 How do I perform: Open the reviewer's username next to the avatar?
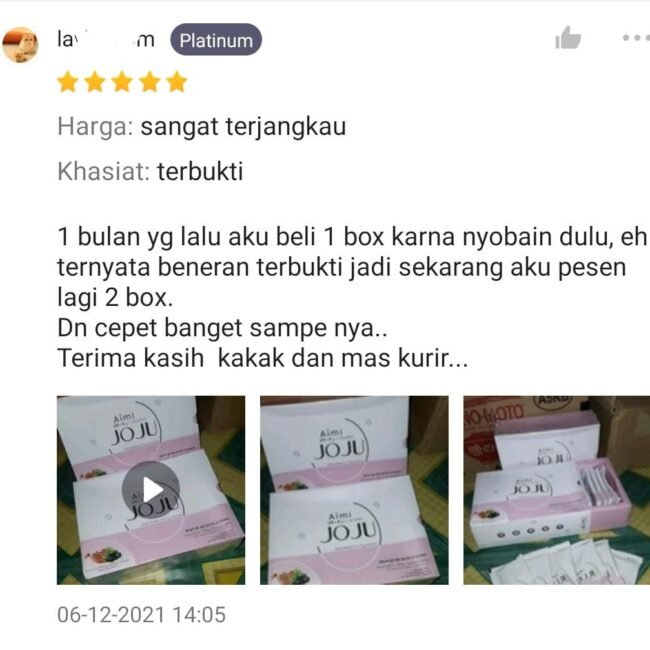[x=106, y=40]
